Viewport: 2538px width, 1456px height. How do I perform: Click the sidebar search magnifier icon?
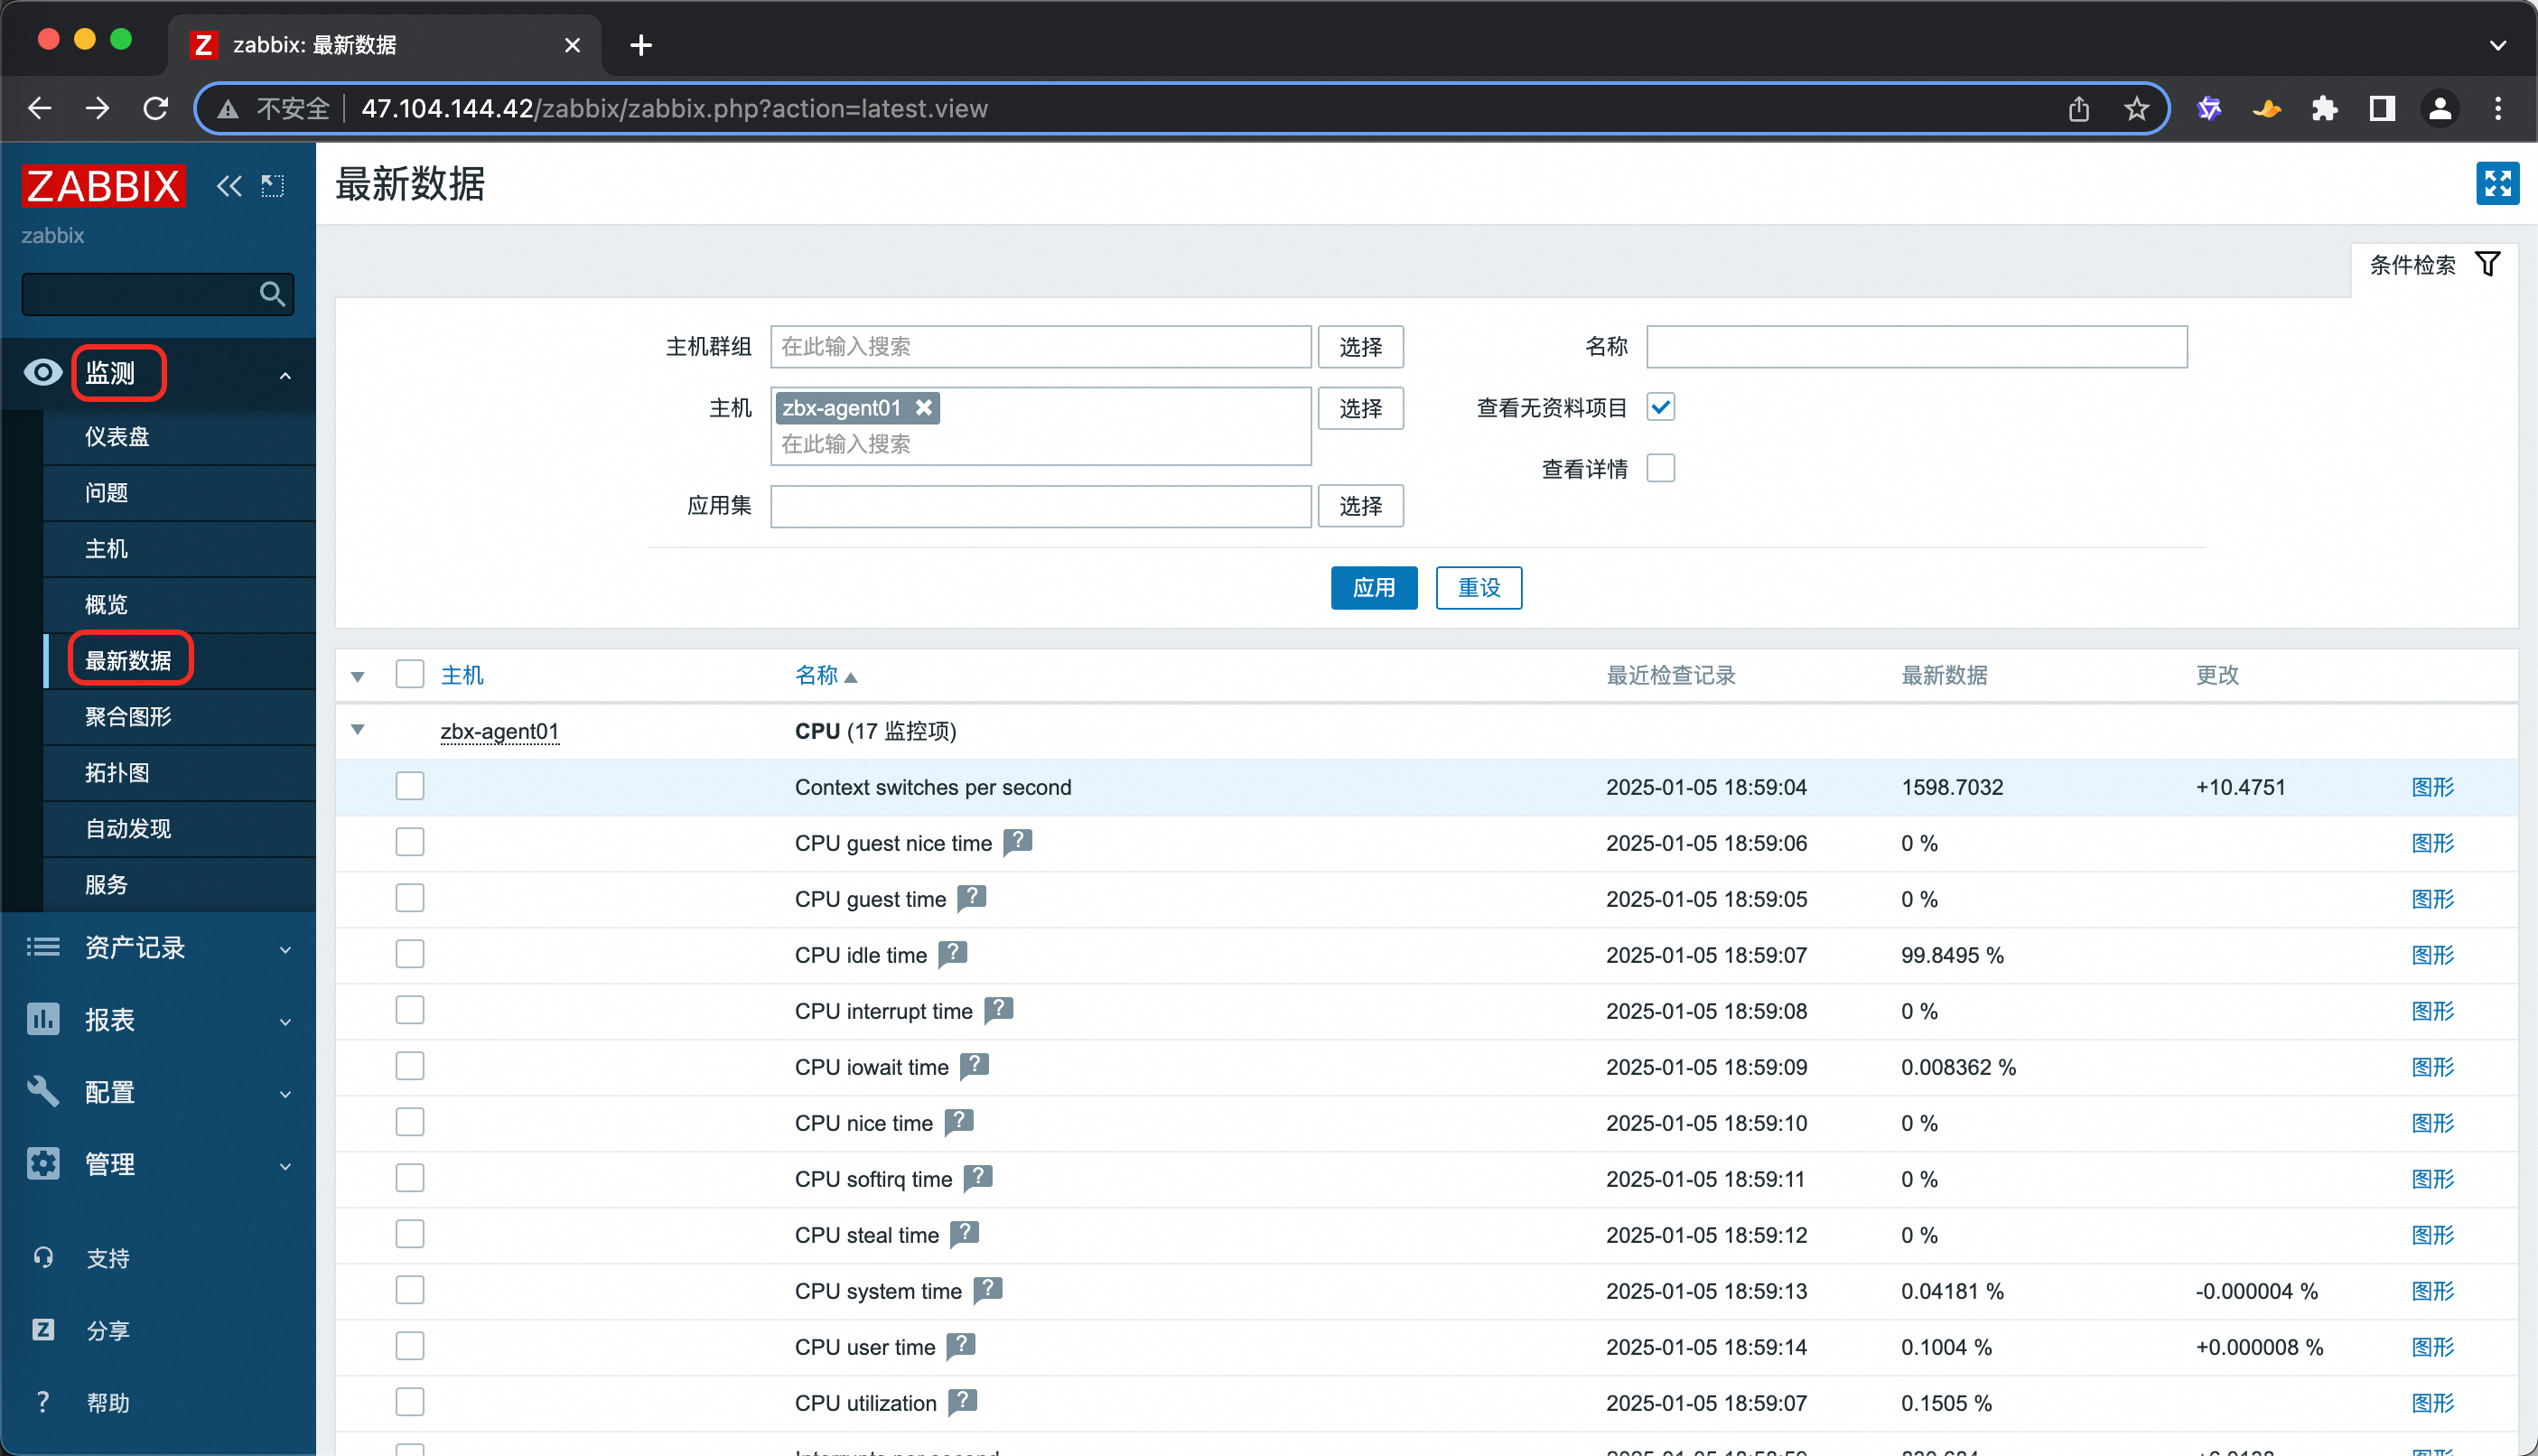[x=272, y=294]
